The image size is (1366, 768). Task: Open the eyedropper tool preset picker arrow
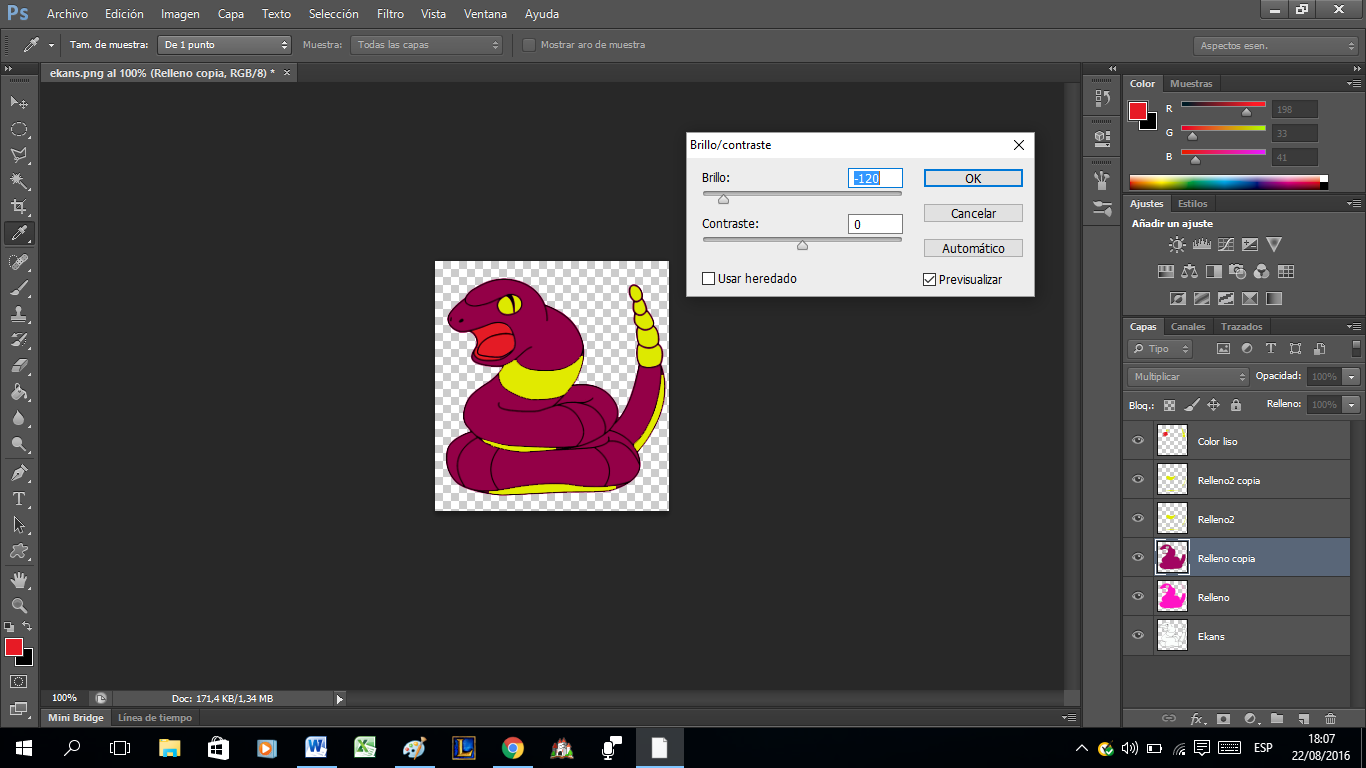click(x=51, y=45)
